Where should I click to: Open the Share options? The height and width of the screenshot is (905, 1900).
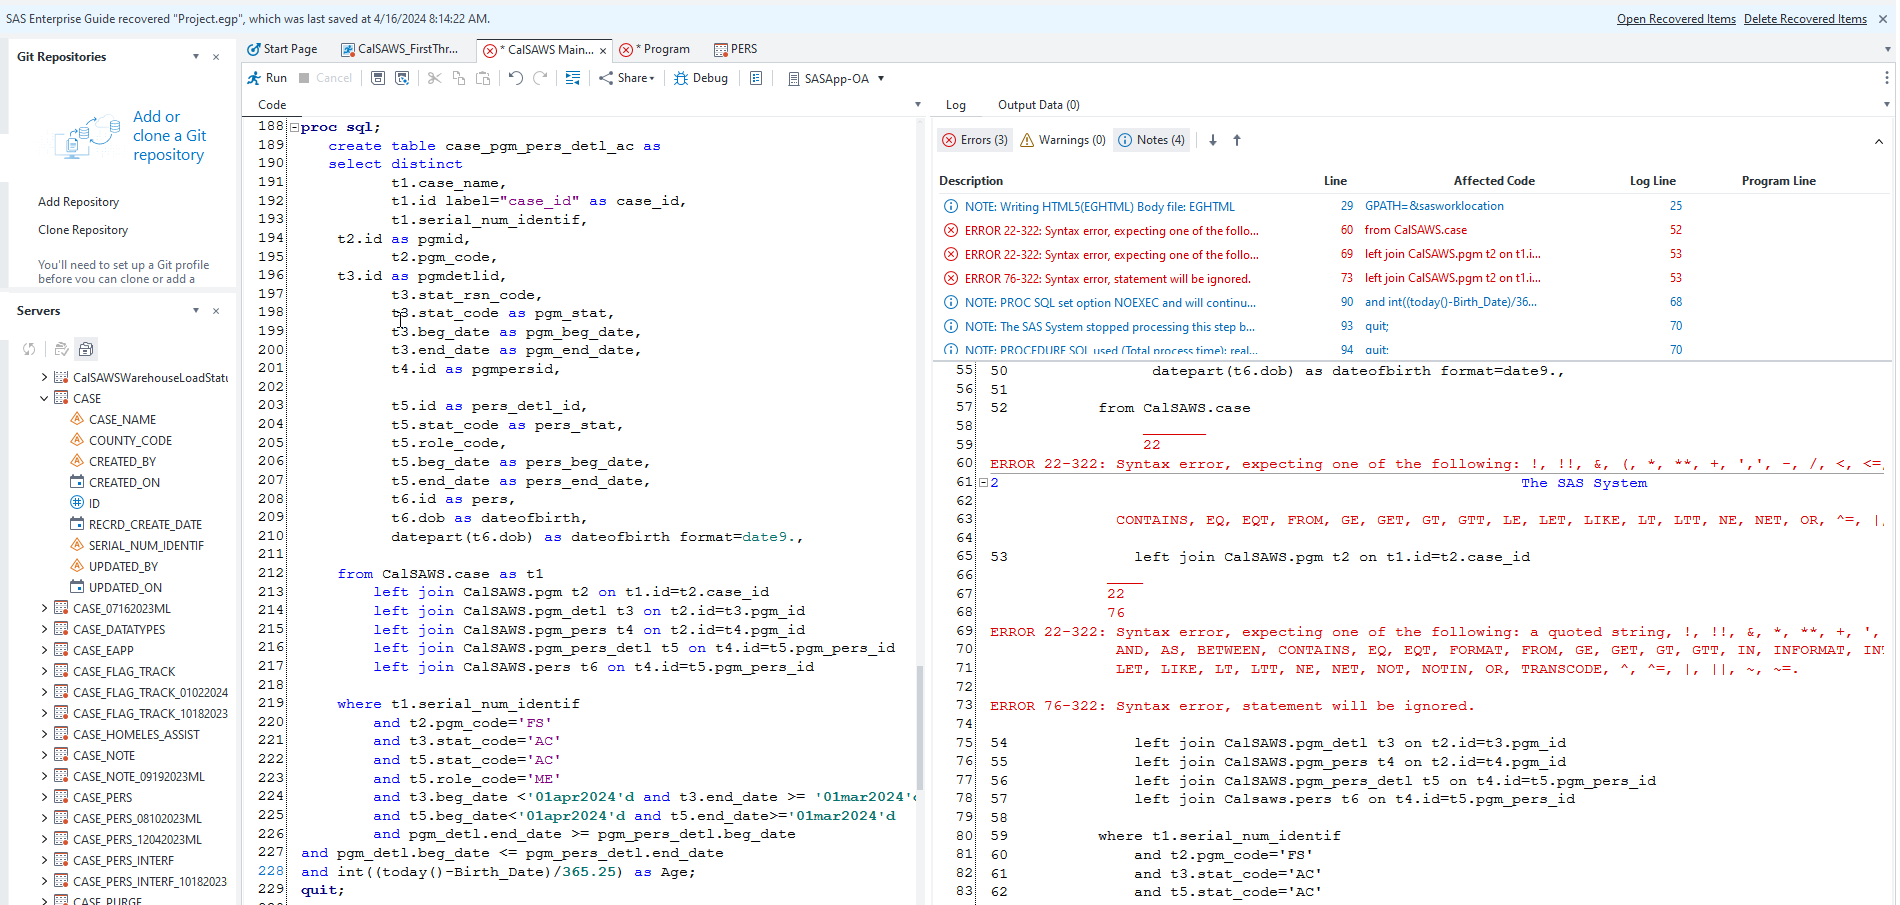point(626,78)
